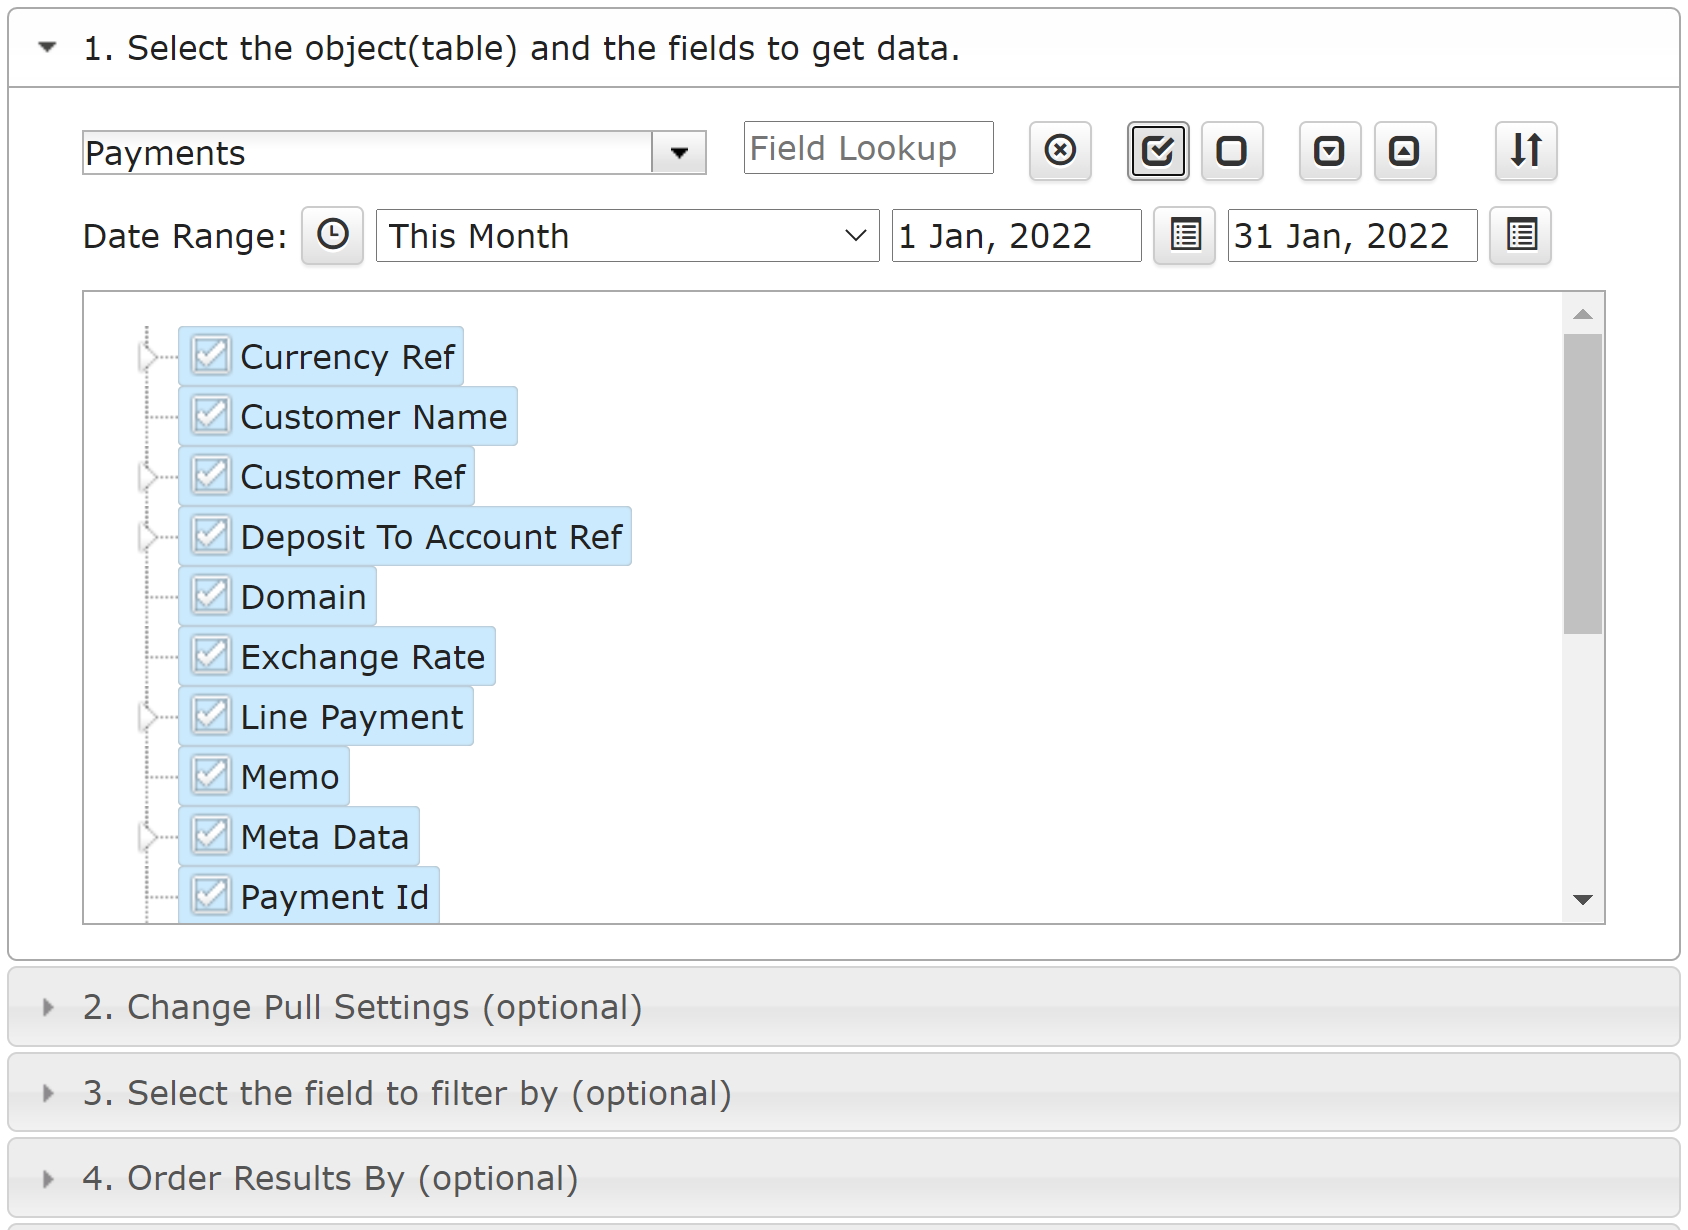The width and height of the screenshot is (1688, 1230).
Task: Click the clock icon beside Date Range
Action: click(x=333, y=236)
